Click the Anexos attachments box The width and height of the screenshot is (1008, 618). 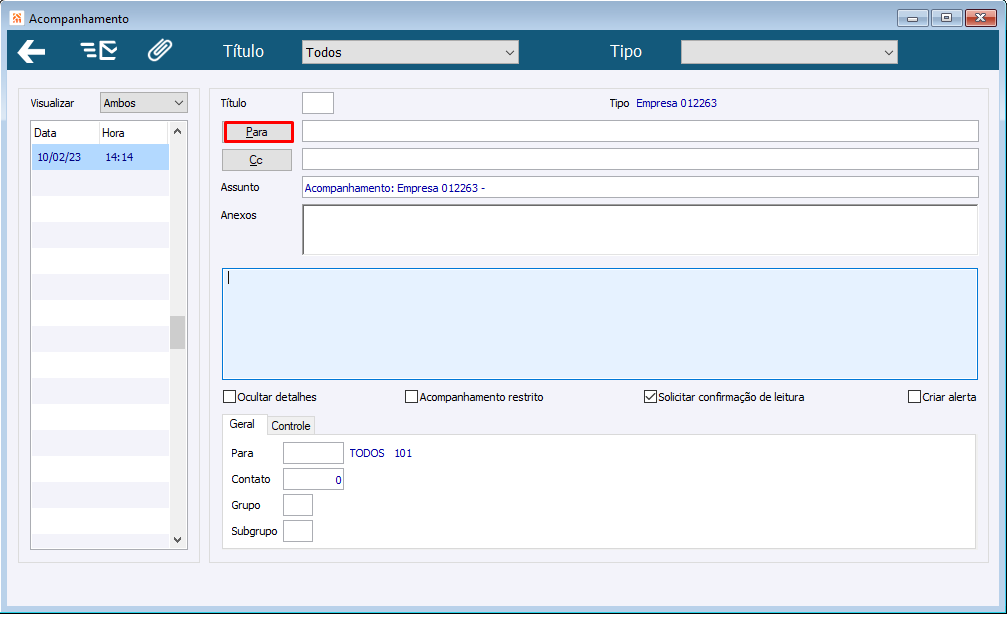(x=640, y=230)
